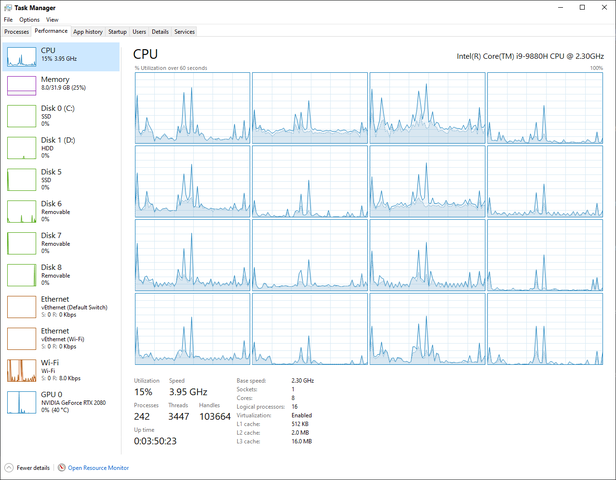This screenshot has width=616, height=480.
Task: Open the View menu
Action: pos(52,19)
